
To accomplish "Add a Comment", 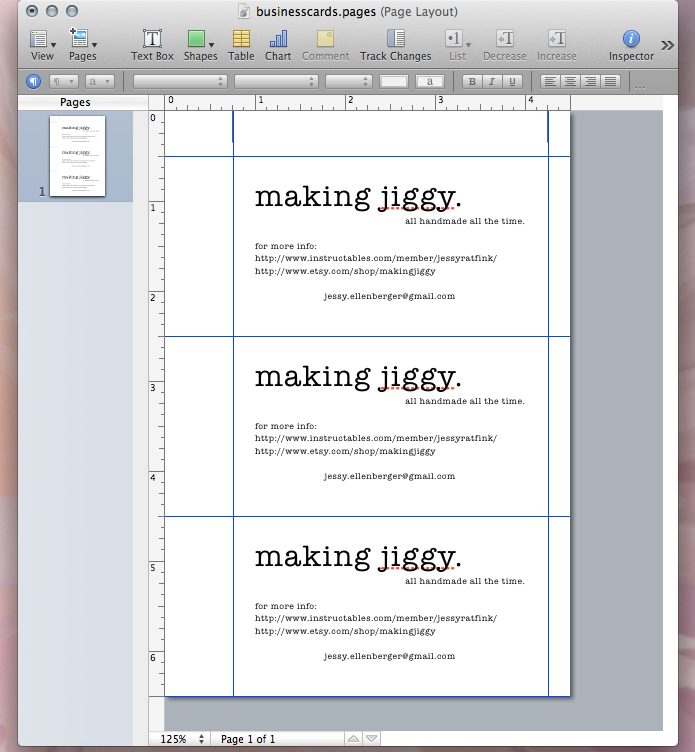I will [325, 46].
